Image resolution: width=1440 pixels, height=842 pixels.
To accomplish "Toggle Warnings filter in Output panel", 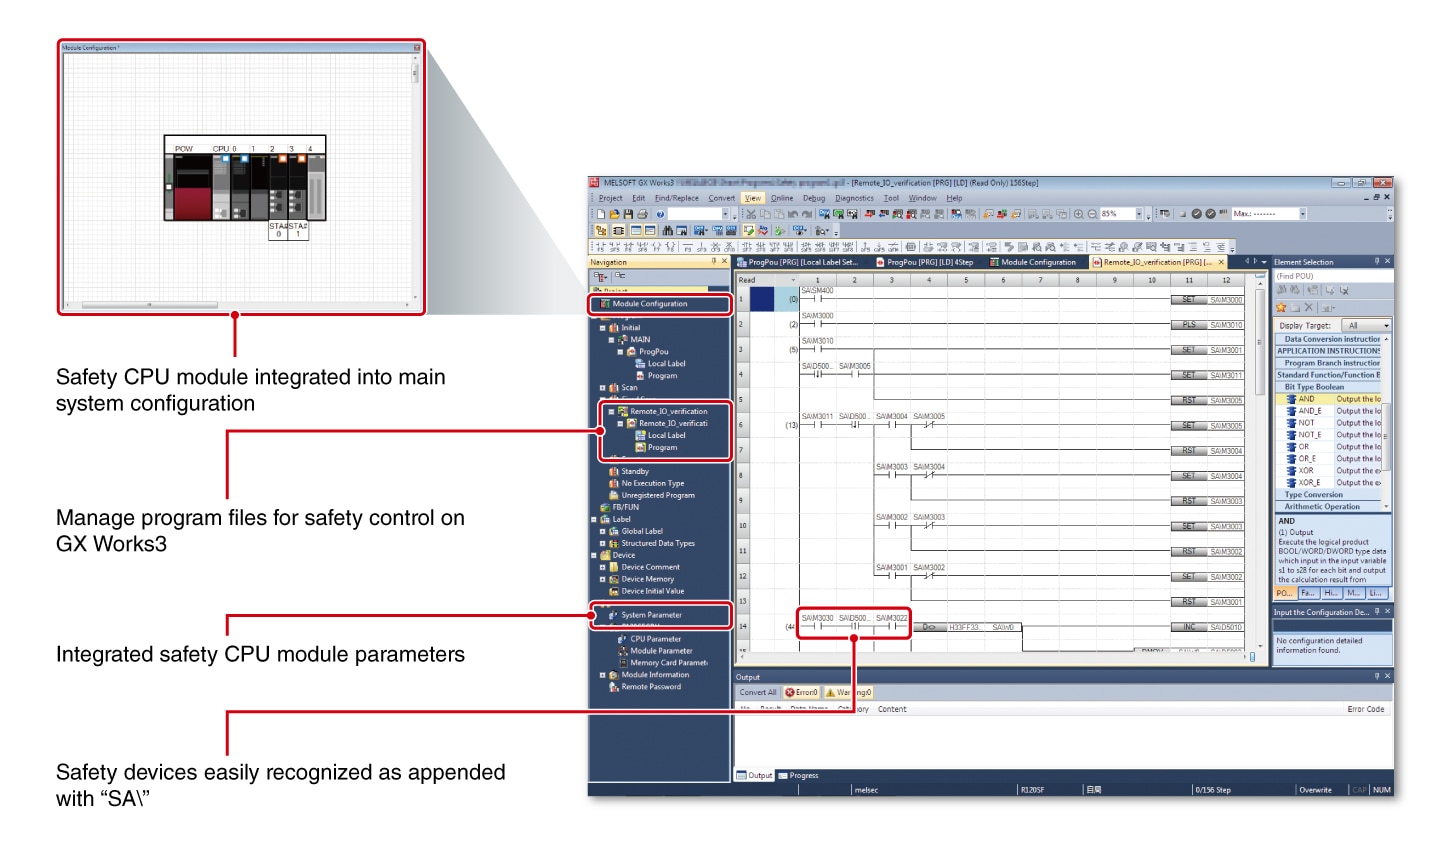I will (849, 692).
